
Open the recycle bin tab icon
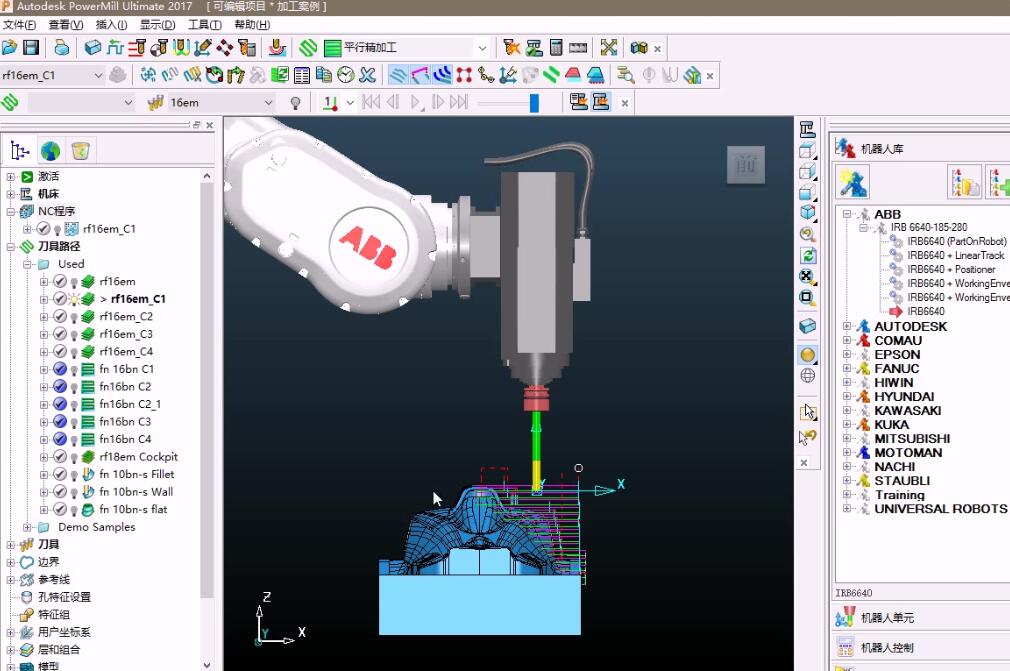[81, 151]
